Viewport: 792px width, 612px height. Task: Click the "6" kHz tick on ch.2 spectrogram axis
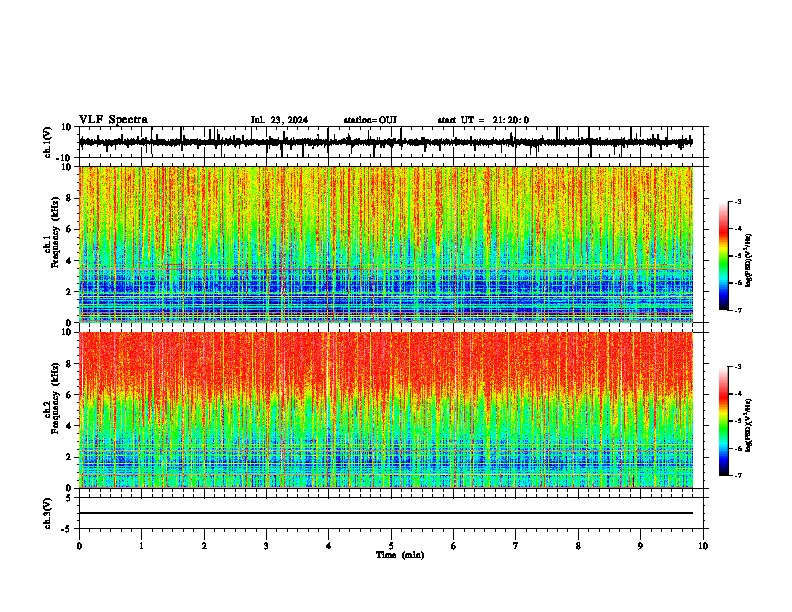70,395
